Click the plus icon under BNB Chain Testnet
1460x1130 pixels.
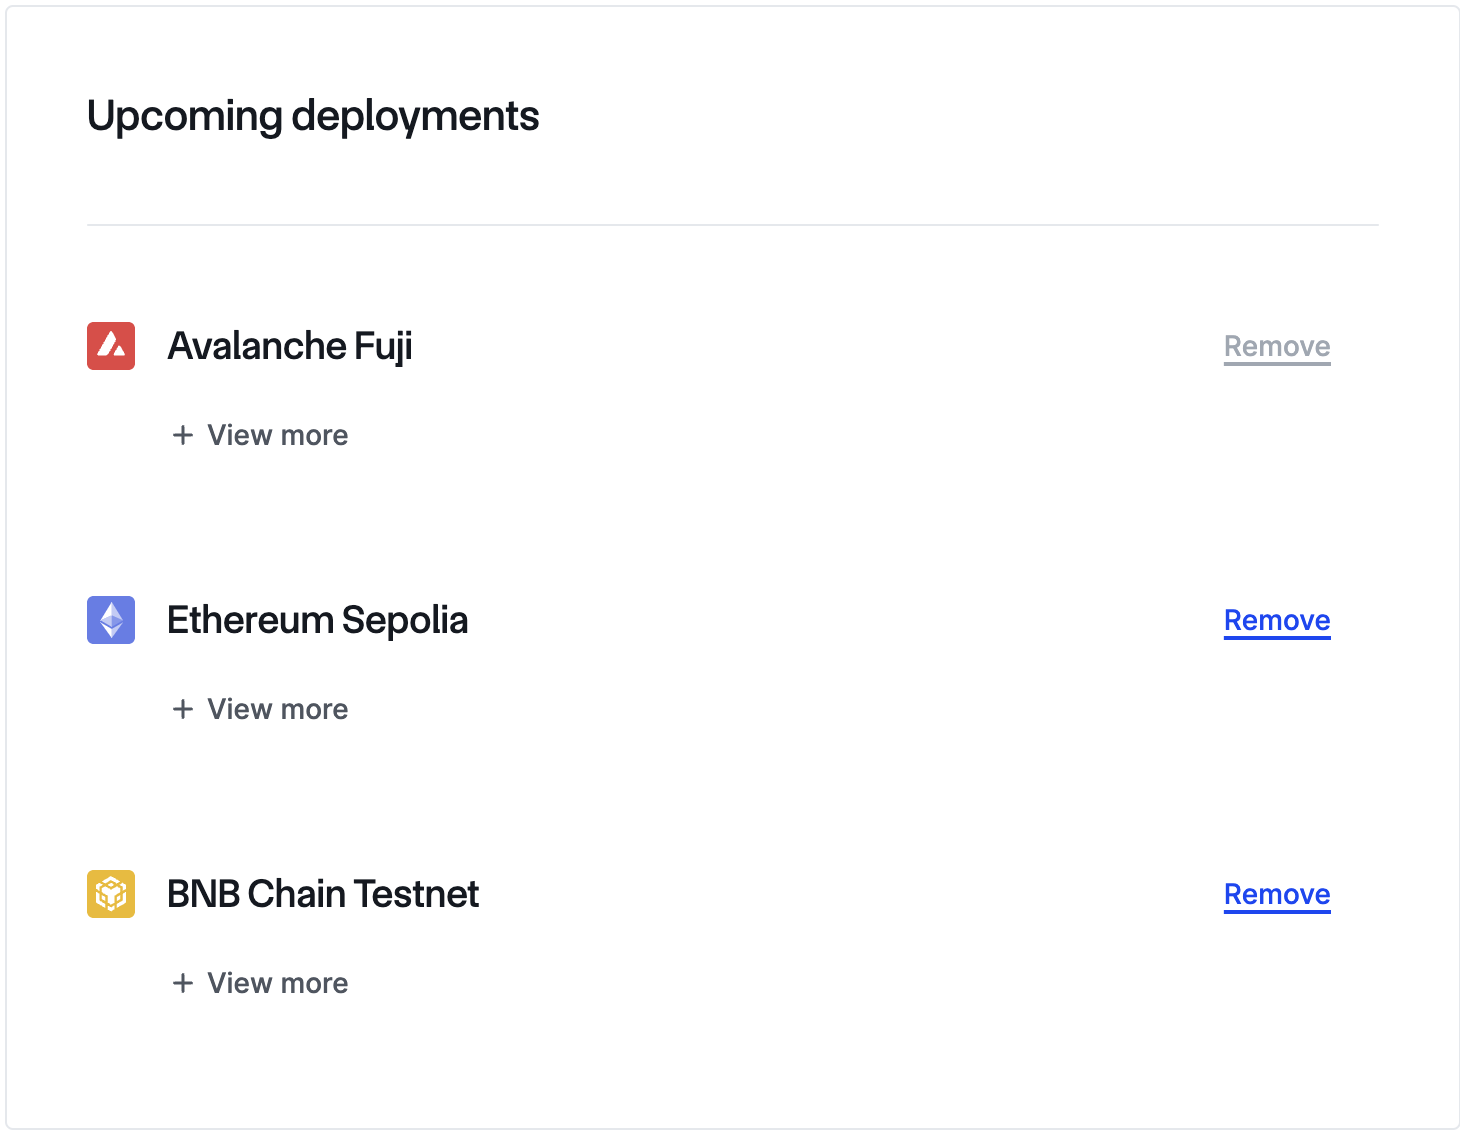point(183,983)
